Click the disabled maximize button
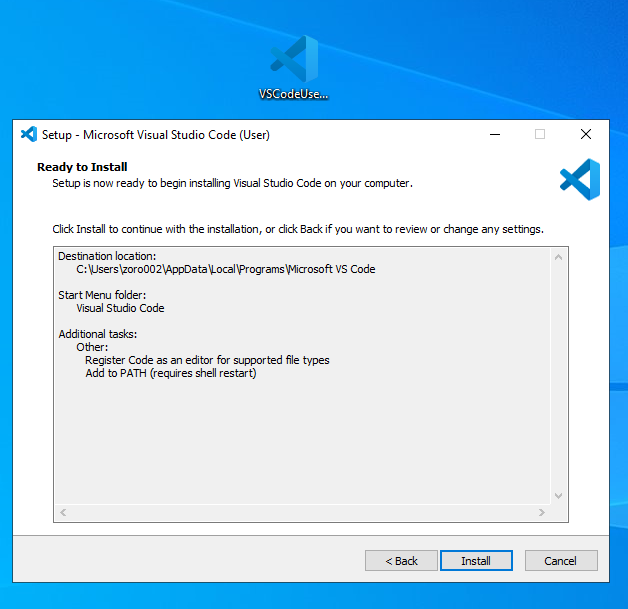This screenshot has height=609, width=628. point(540,135)
